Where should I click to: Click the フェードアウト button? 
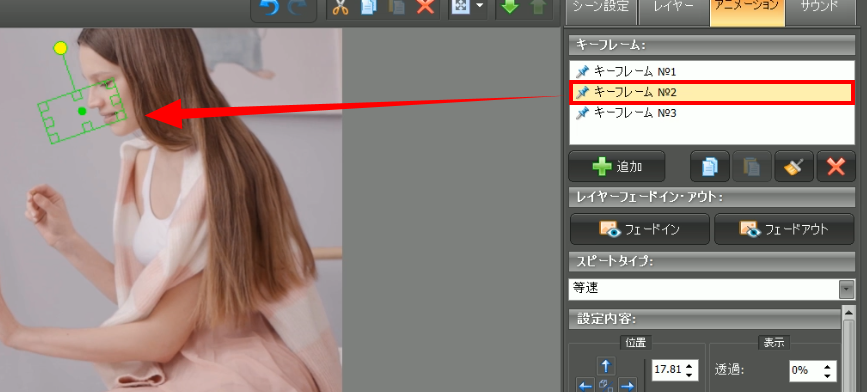click(784, 229)
